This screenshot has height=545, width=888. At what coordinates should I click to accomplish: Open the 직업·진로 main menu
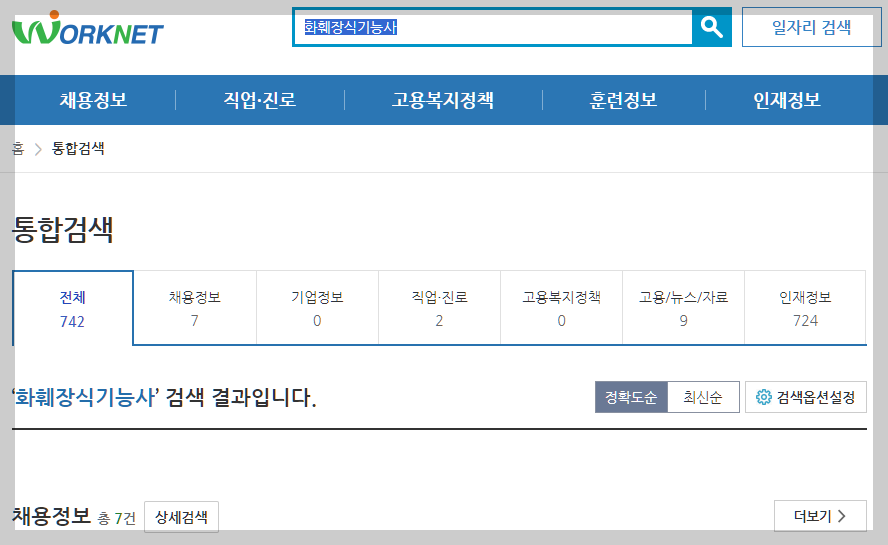click(260, 100)
